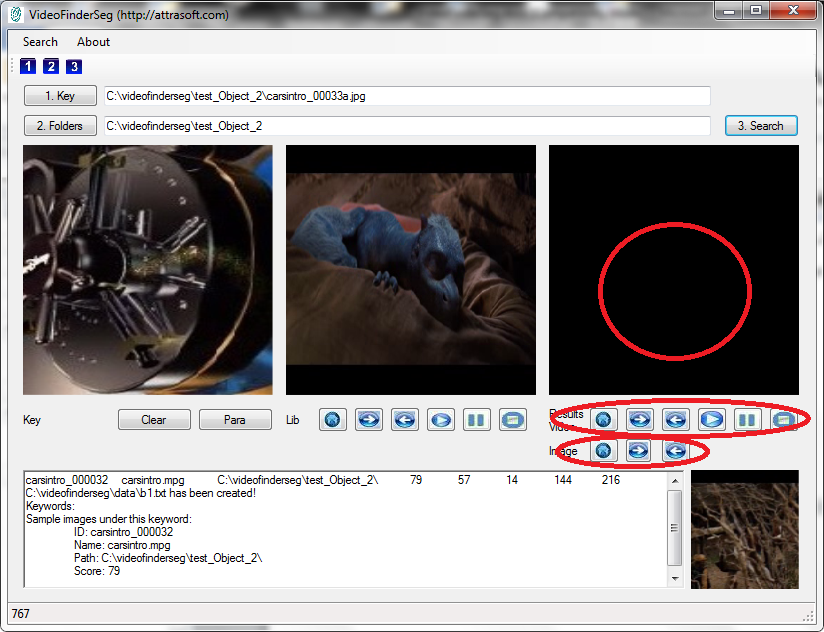Open the Search menu
824x632 pixels.
tap(40, 42)
